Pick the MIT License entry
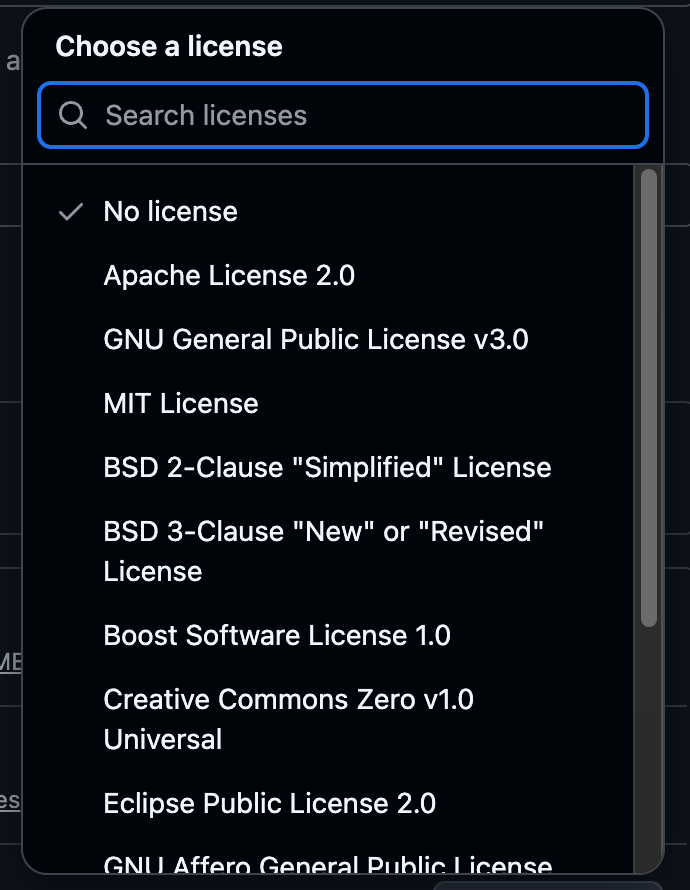 click(x=328, y=404)
